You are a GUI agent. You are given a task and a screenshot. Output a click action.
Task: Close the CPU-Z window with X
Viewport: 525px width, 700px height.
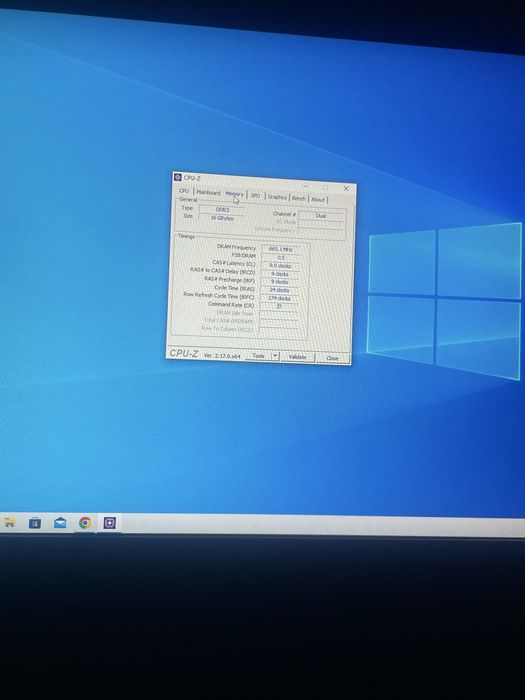click(x=346, y=189)
